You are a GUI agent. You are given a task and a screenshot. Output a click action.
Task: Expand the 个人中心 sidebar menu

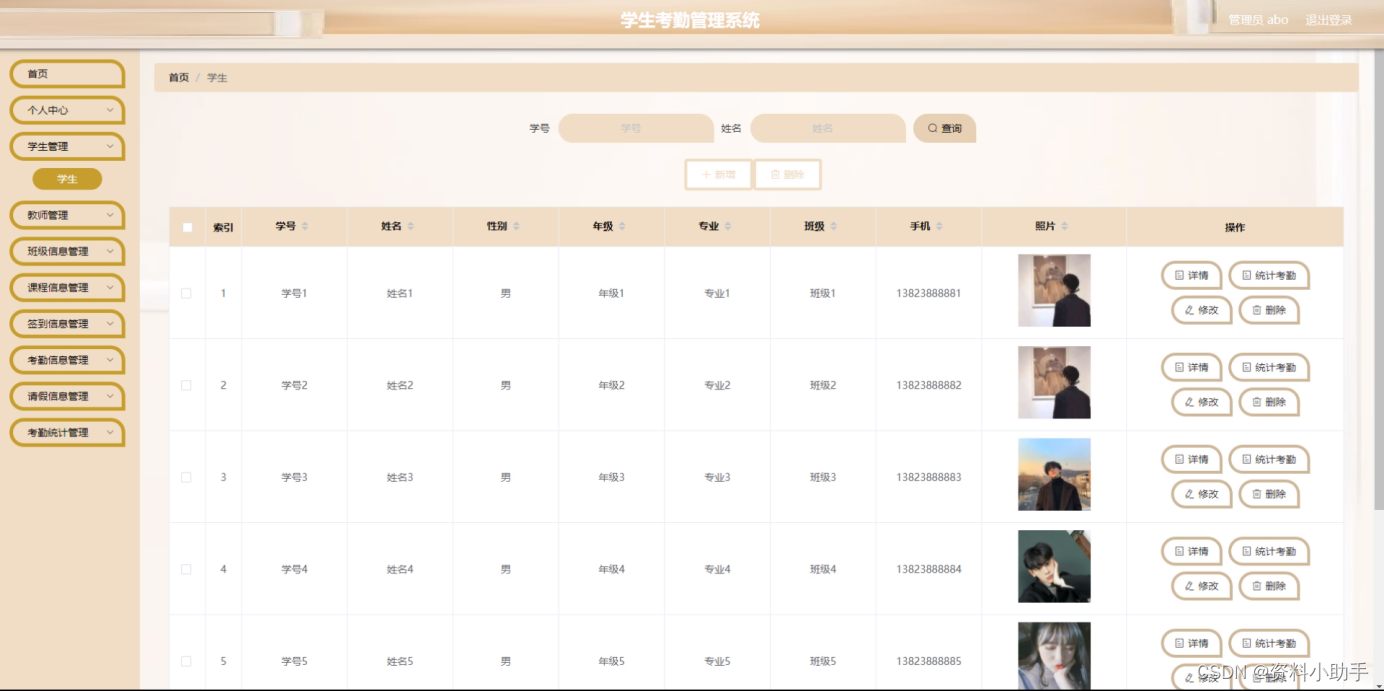click(67, 110)
